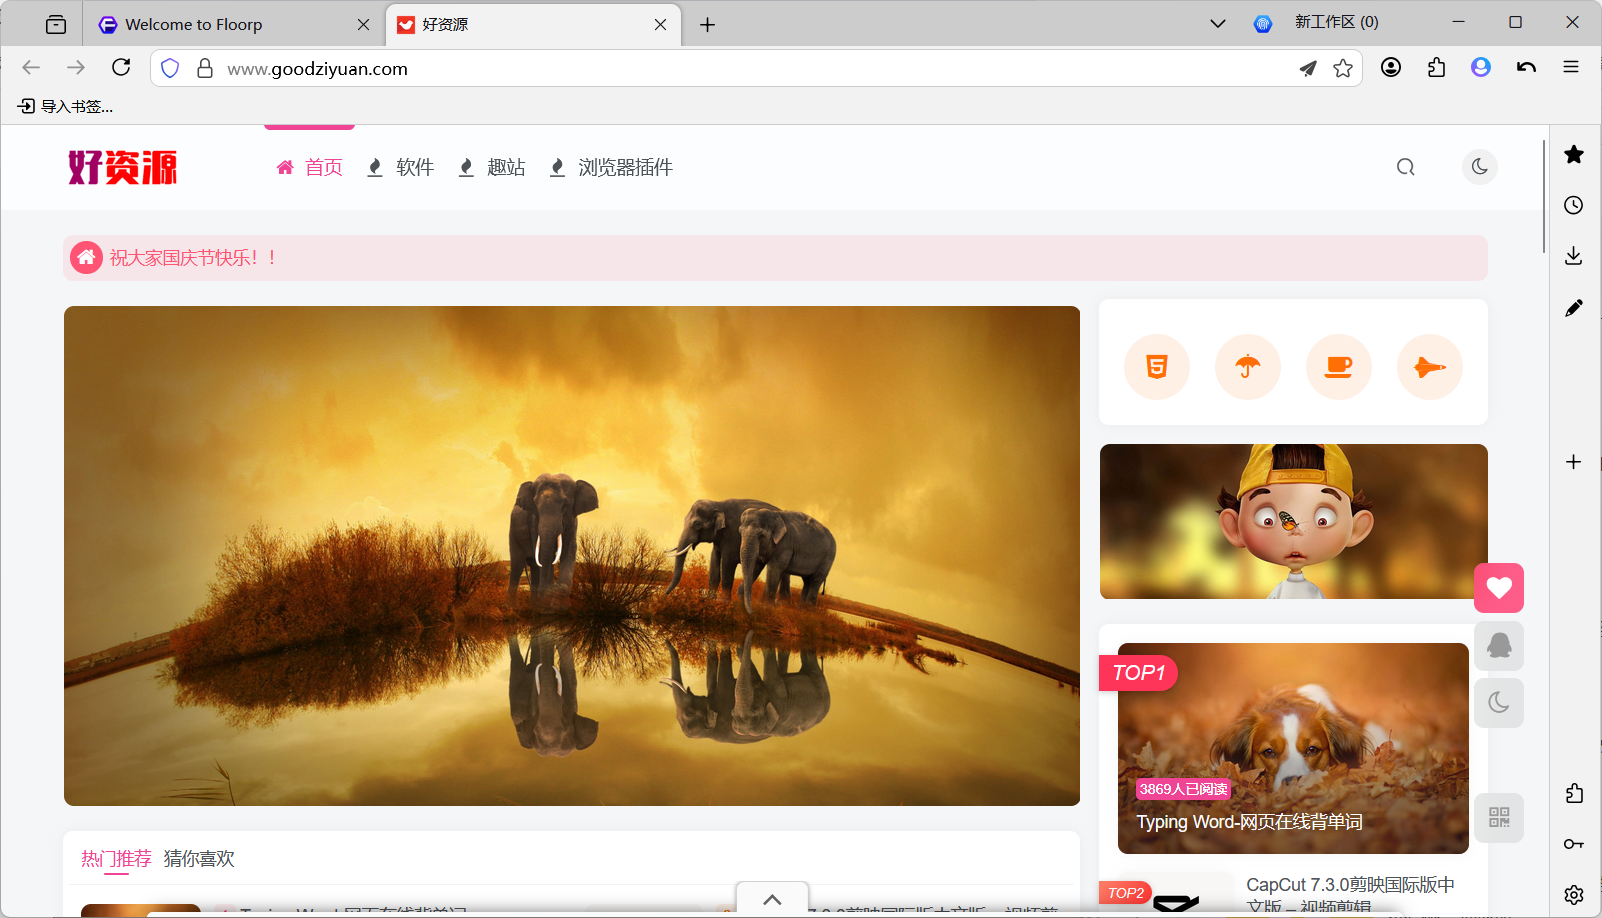This screenshot has width=1602, height=918.
Task: Select the 猜你喜欢 tab
Action: tap(199, 859)
